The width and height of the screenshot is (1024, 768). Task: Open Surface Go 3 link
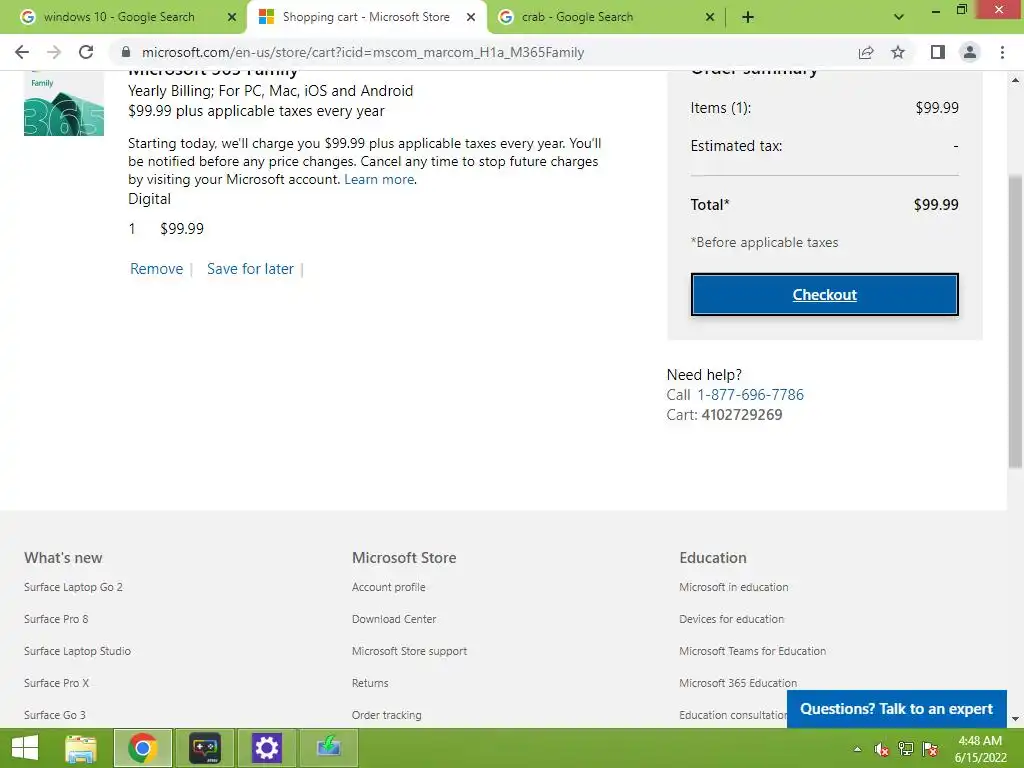point(55,715)
